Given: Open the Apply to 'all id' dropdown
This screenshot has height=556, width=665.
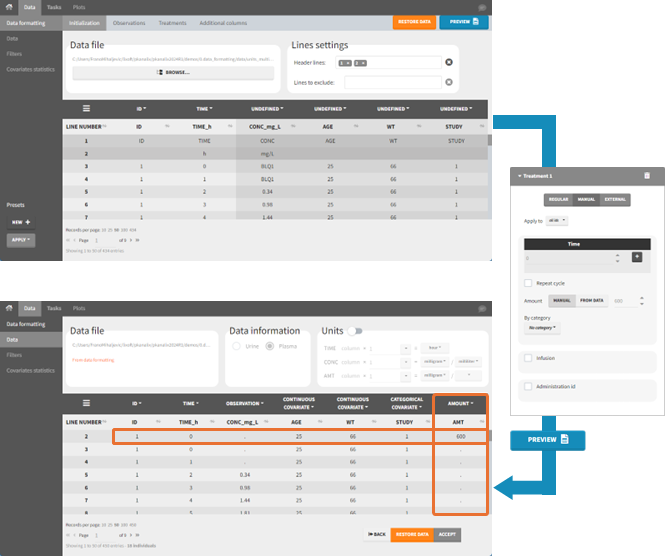Looking at the screenshot, I should click(x=558, y=220).
